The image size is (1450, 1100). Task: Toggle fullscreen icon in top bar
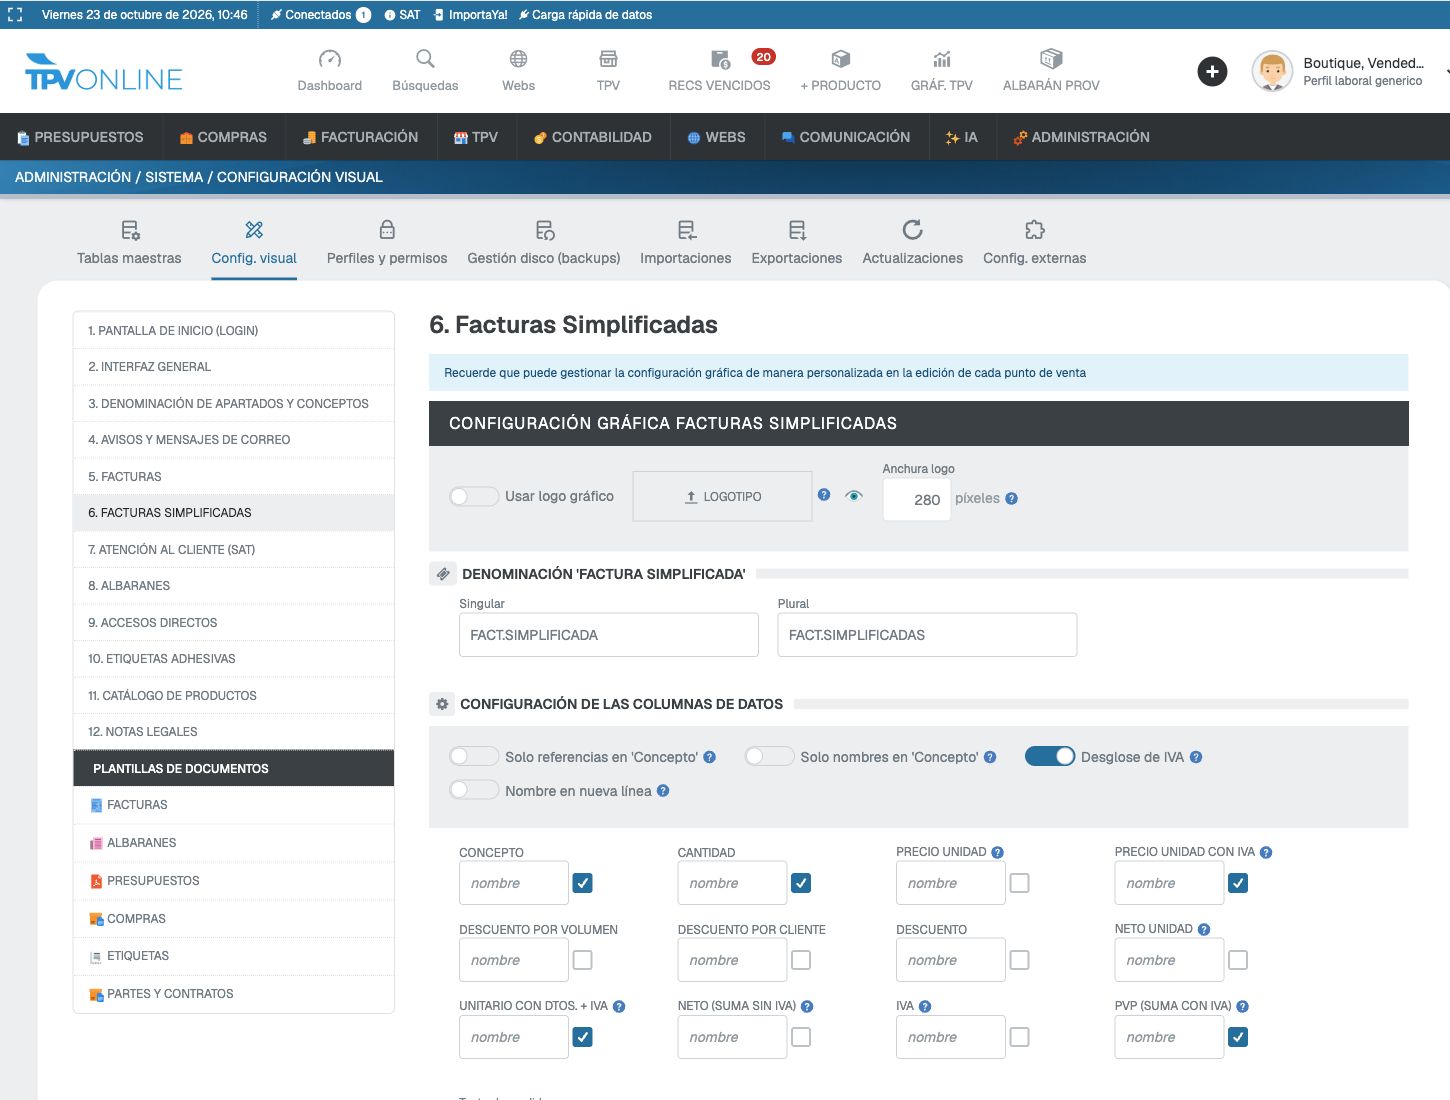(15, 15)
